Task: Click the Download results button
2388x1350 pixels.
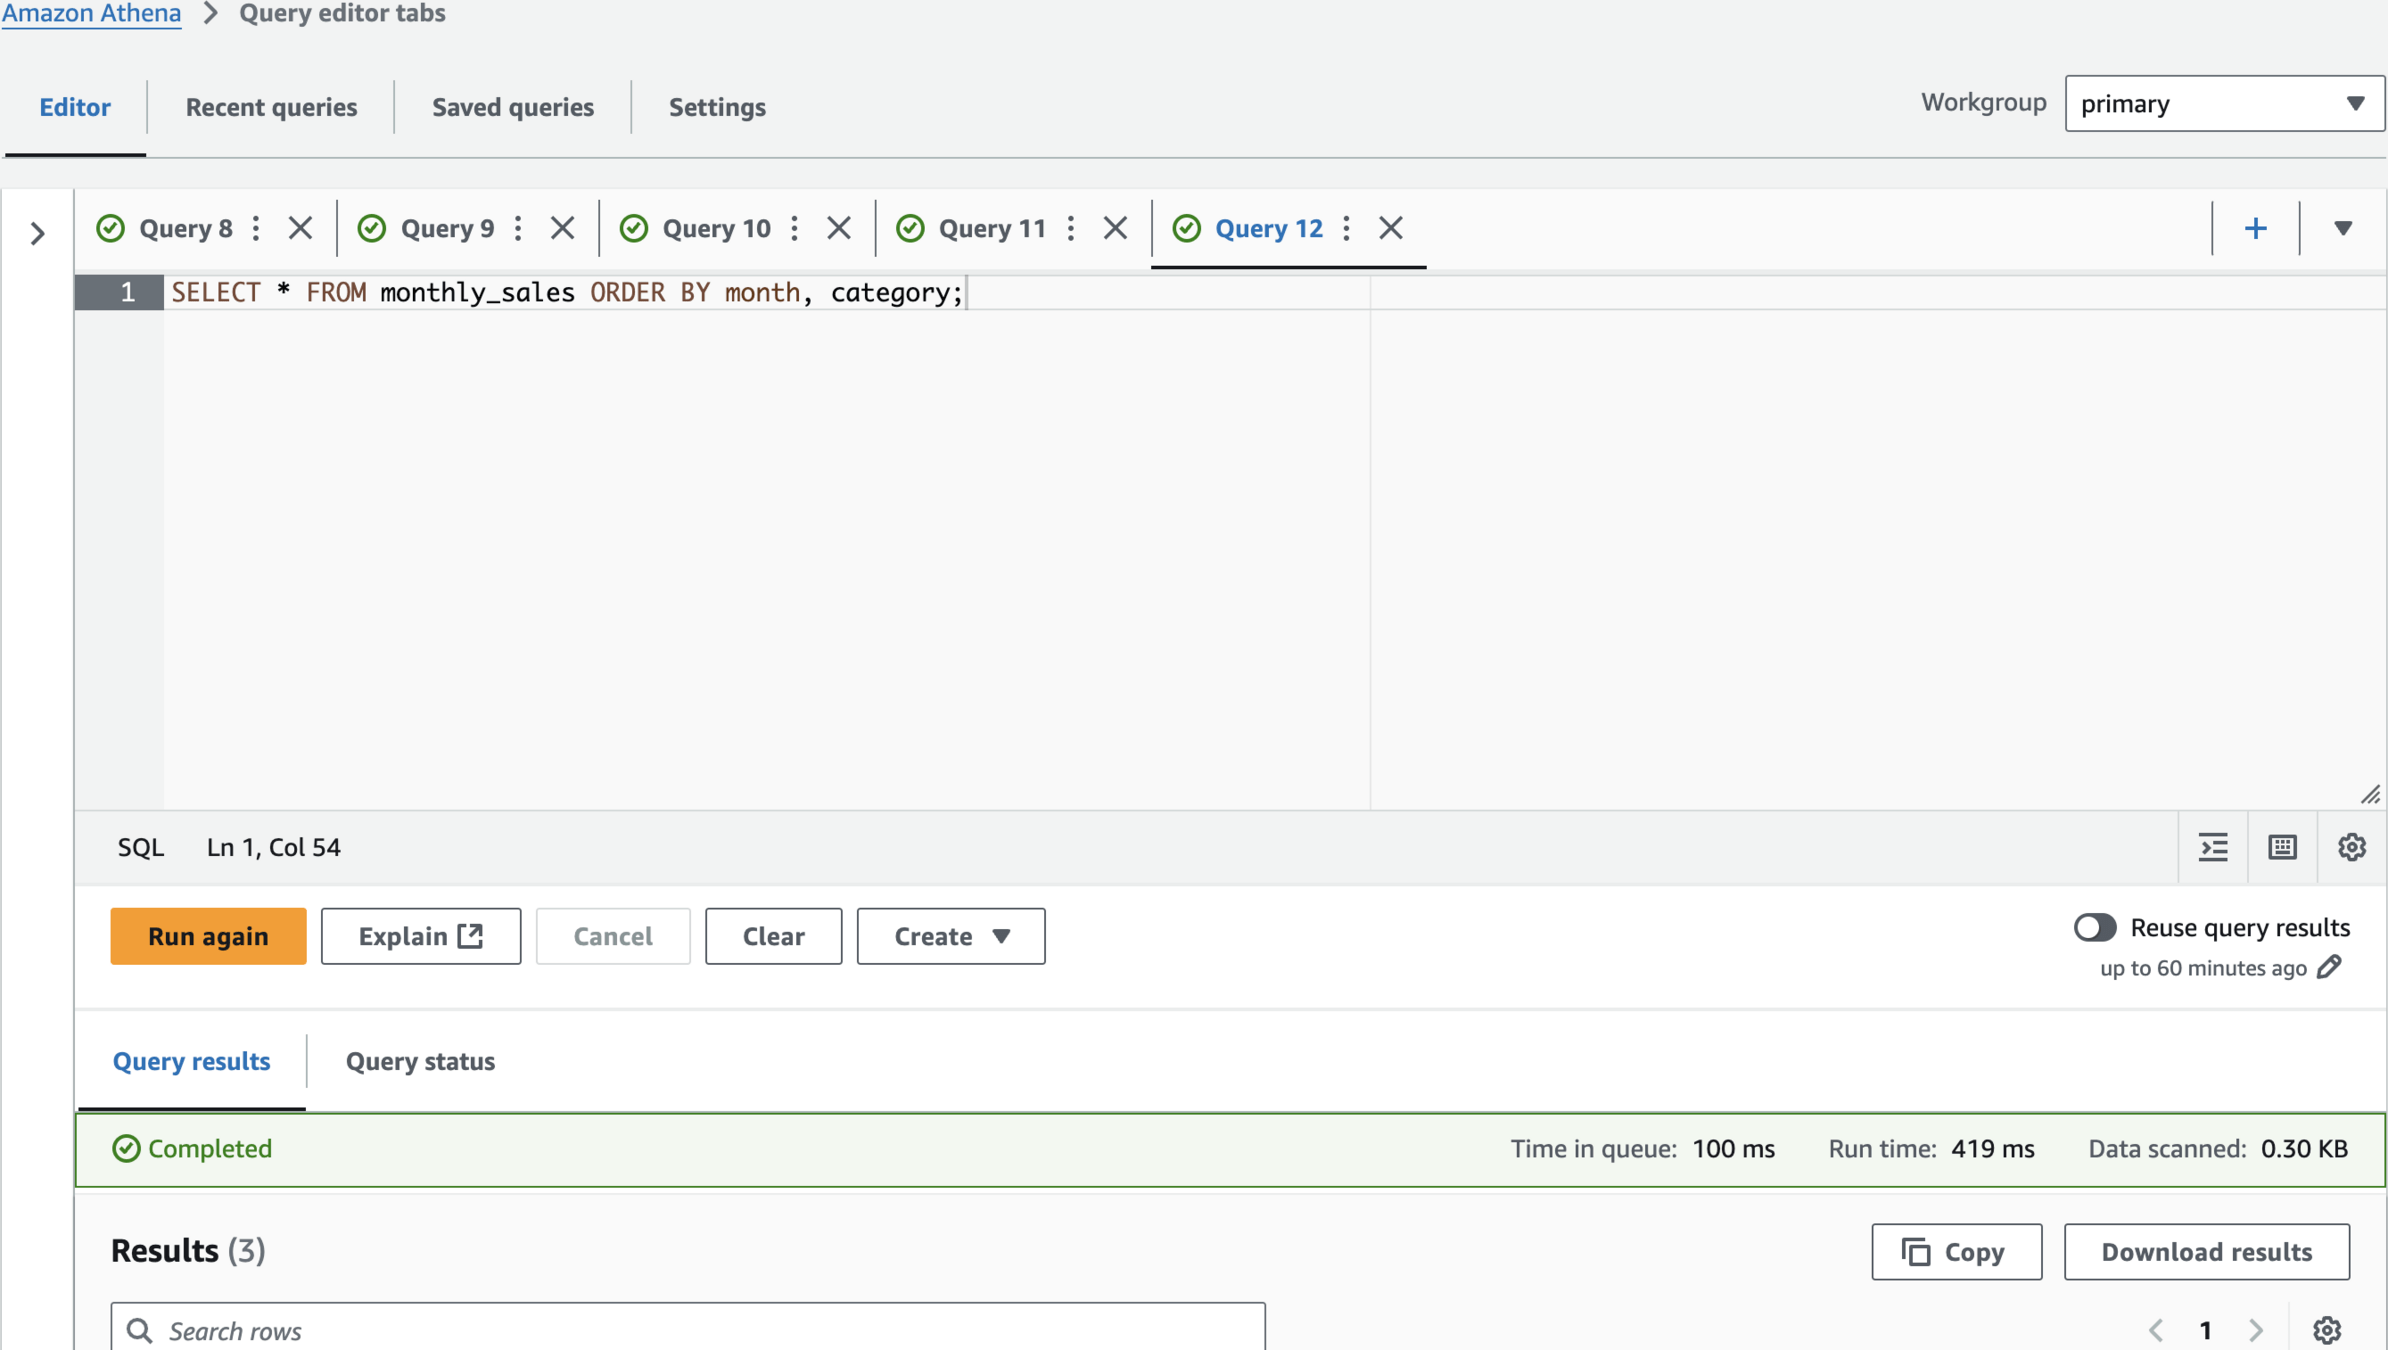Action: click(2206, 1252)
